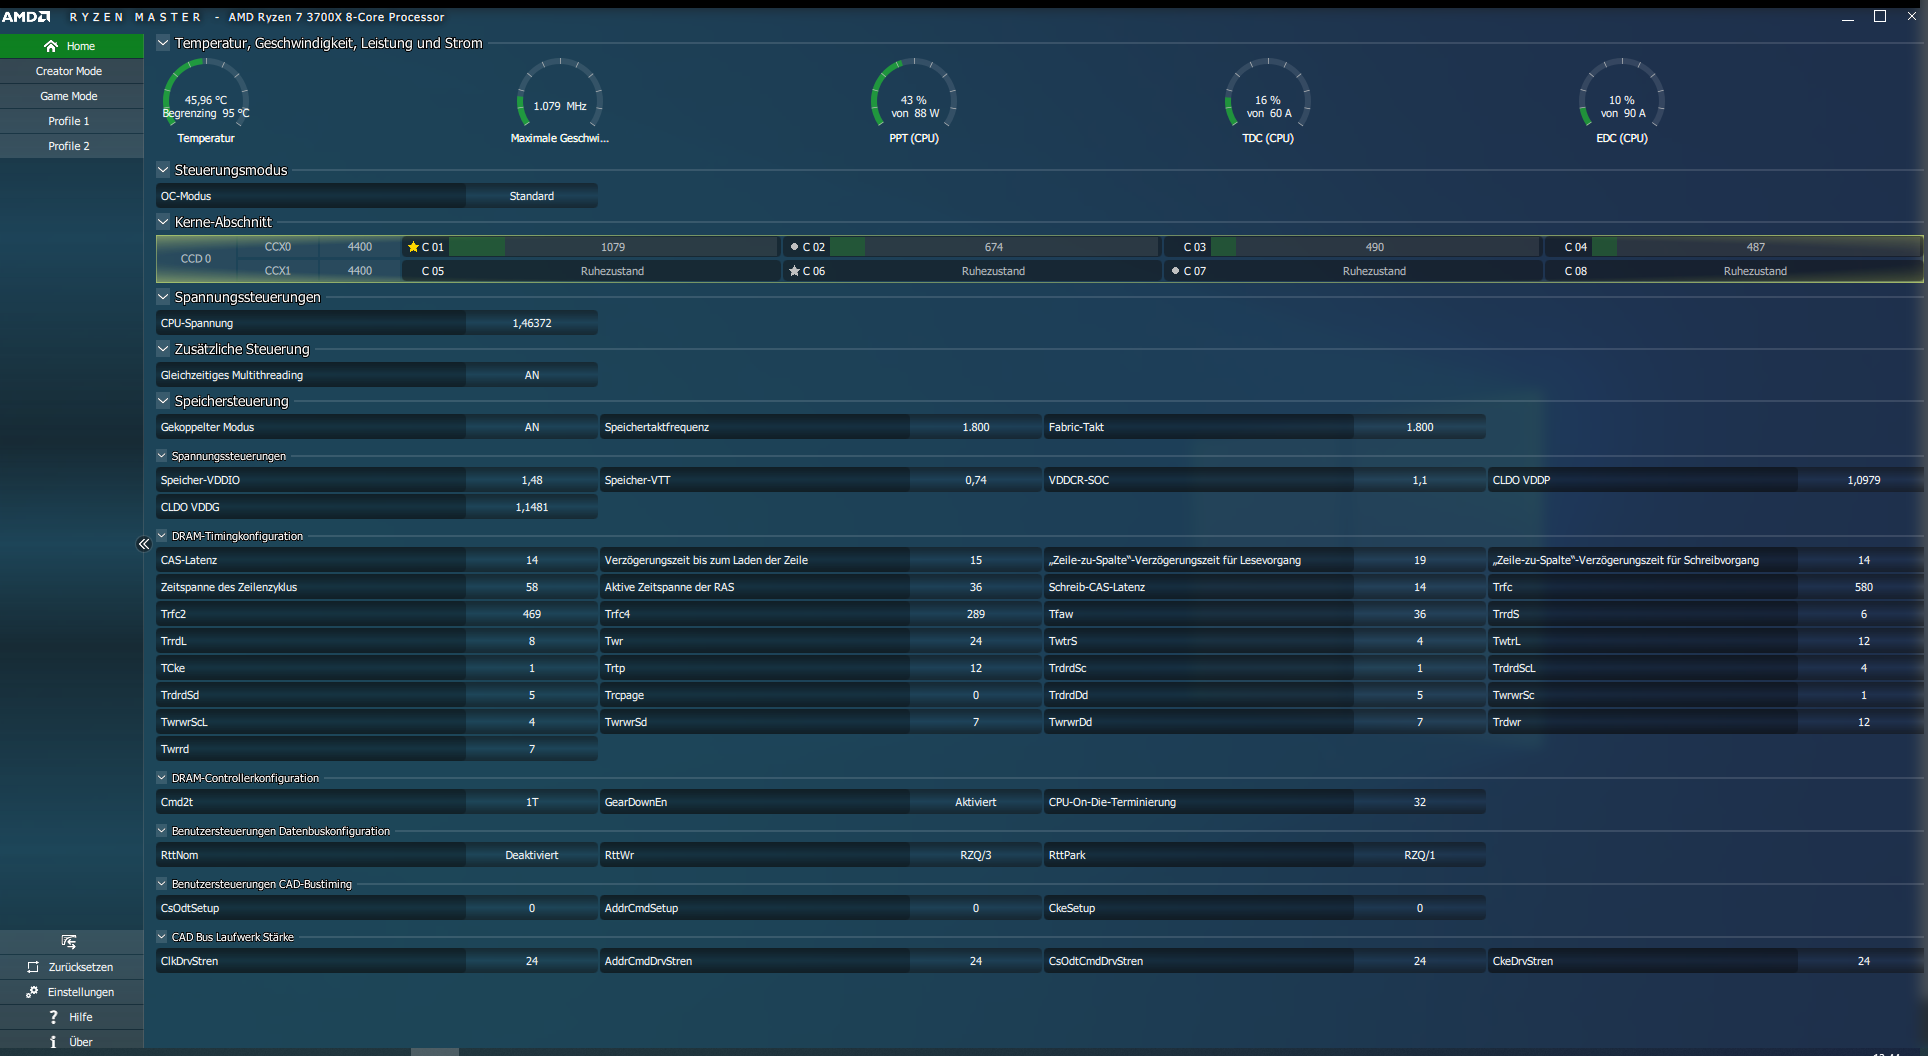Click the Einstellungen gears icon
Viewport: 1928px width, 1056px height.
(33, 992)
